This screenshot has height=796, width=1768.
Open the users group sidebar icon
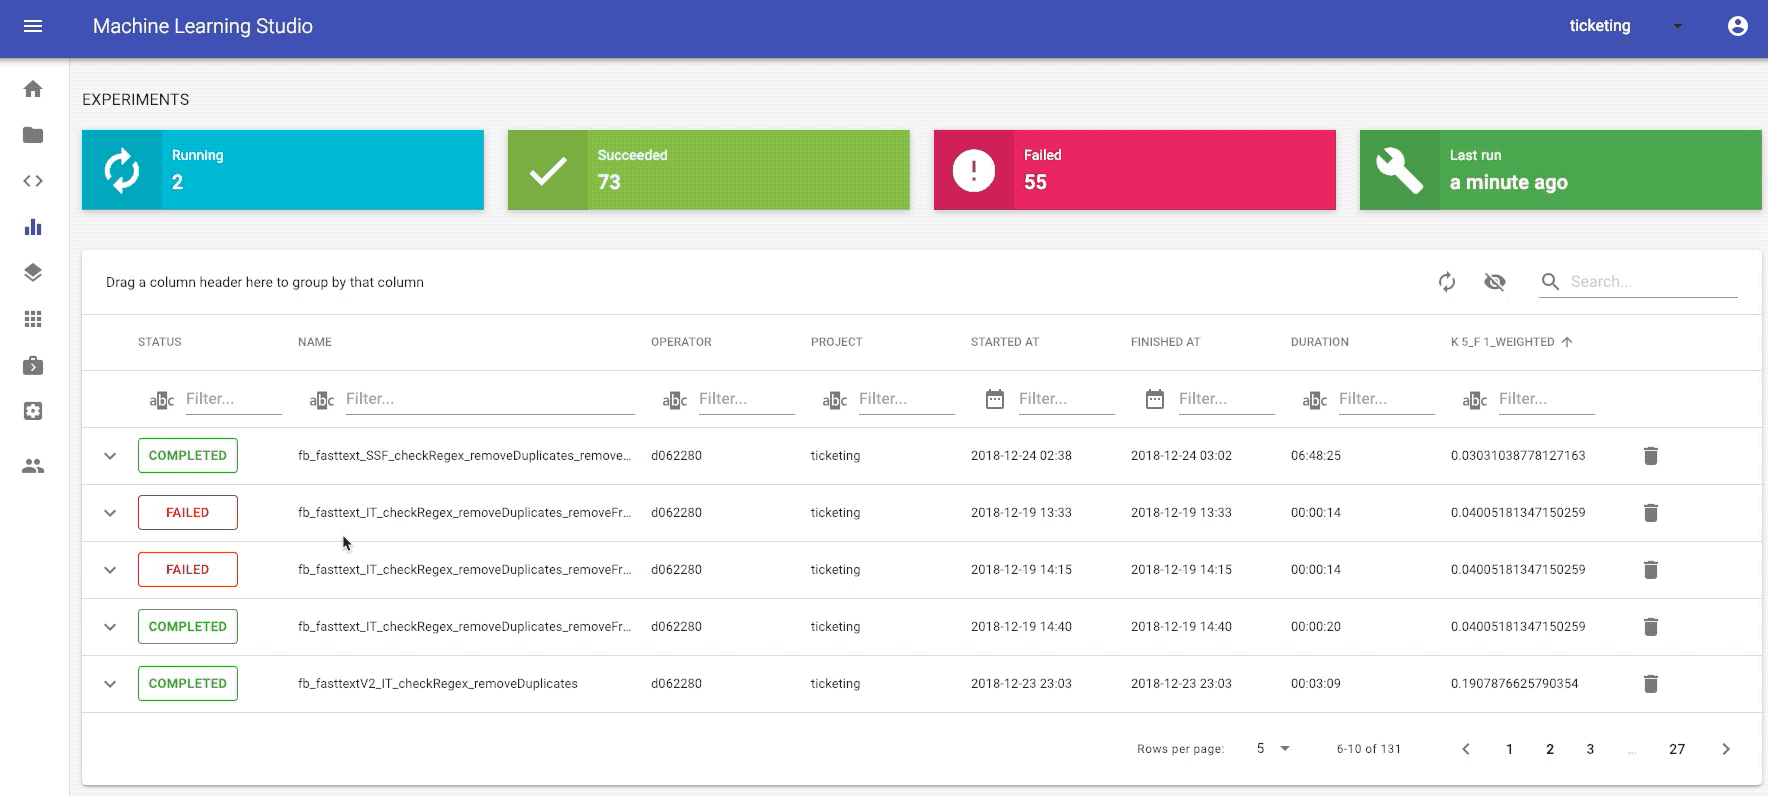[x=33, y=466]
